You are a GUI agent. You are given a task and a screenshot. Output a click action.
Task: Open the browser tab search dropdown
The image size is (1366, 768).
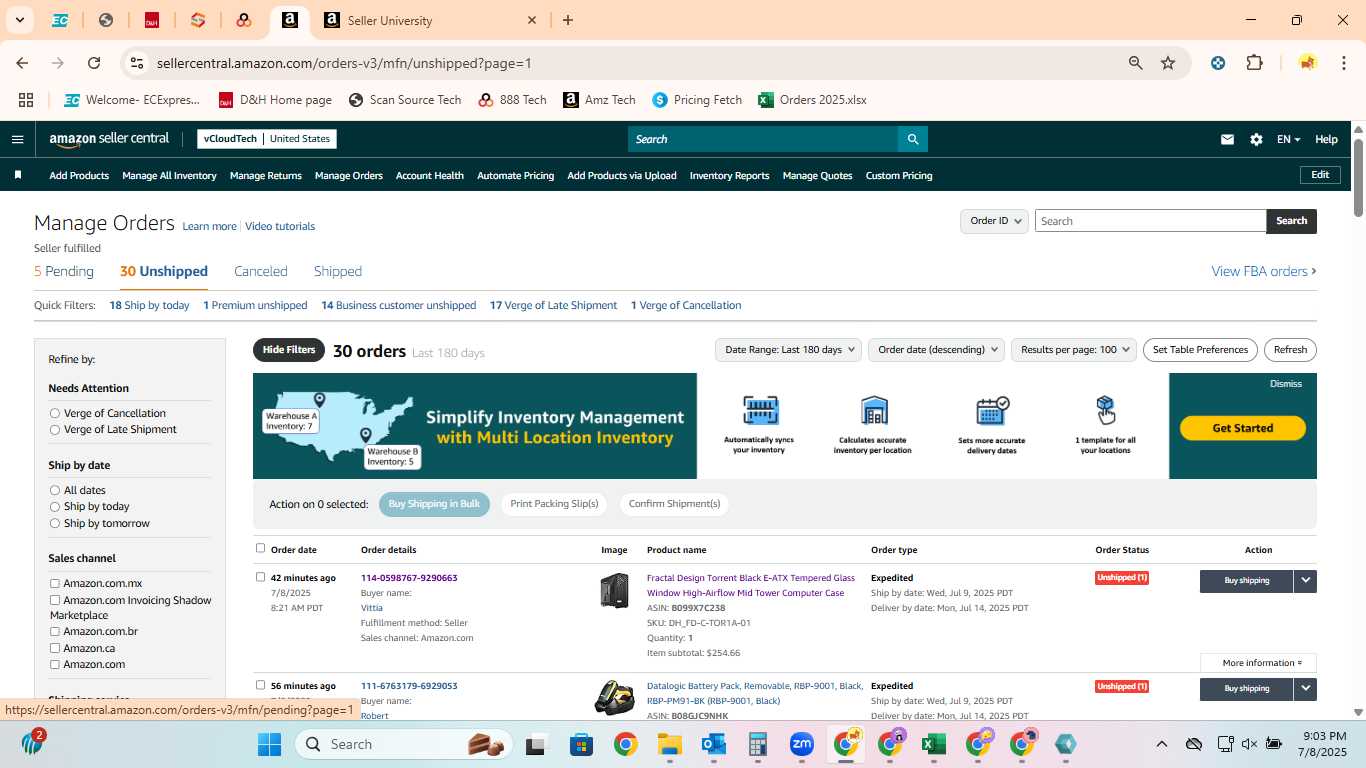(19, 20)
